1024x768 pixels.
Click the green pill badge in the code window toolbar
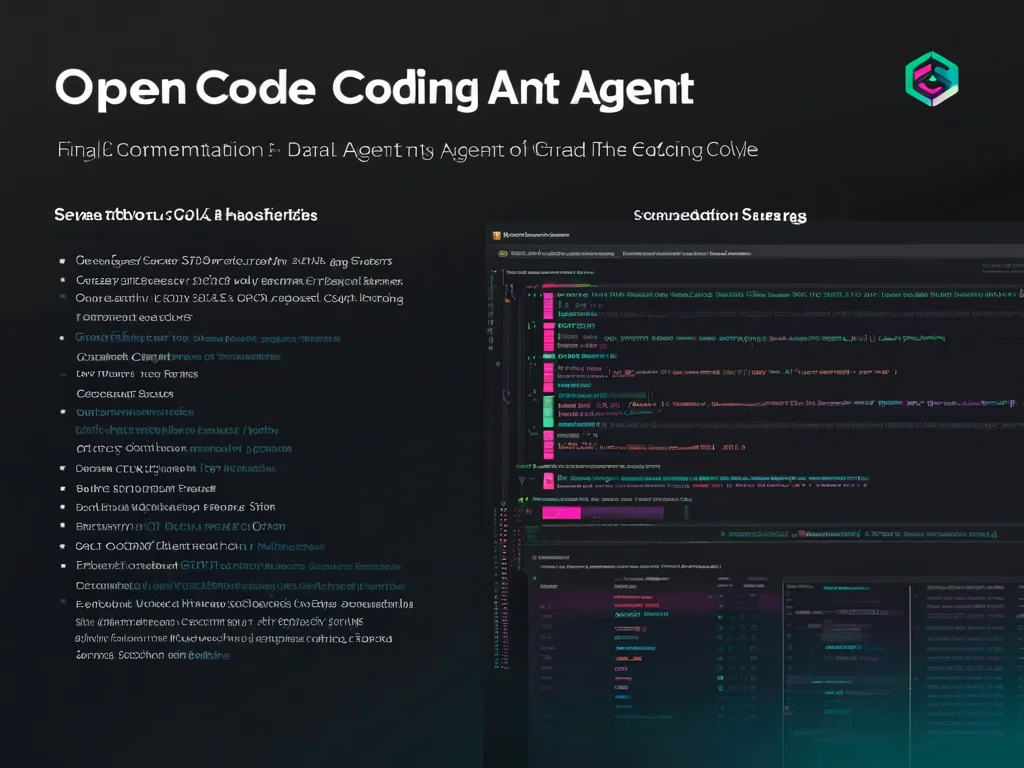coord(503,253)
